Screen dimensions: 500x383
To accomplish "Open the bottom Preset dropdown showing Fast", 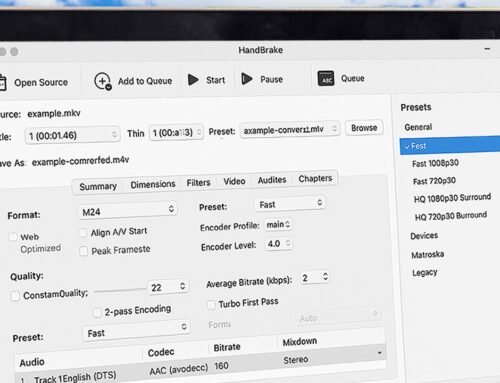I will [136, 330].
